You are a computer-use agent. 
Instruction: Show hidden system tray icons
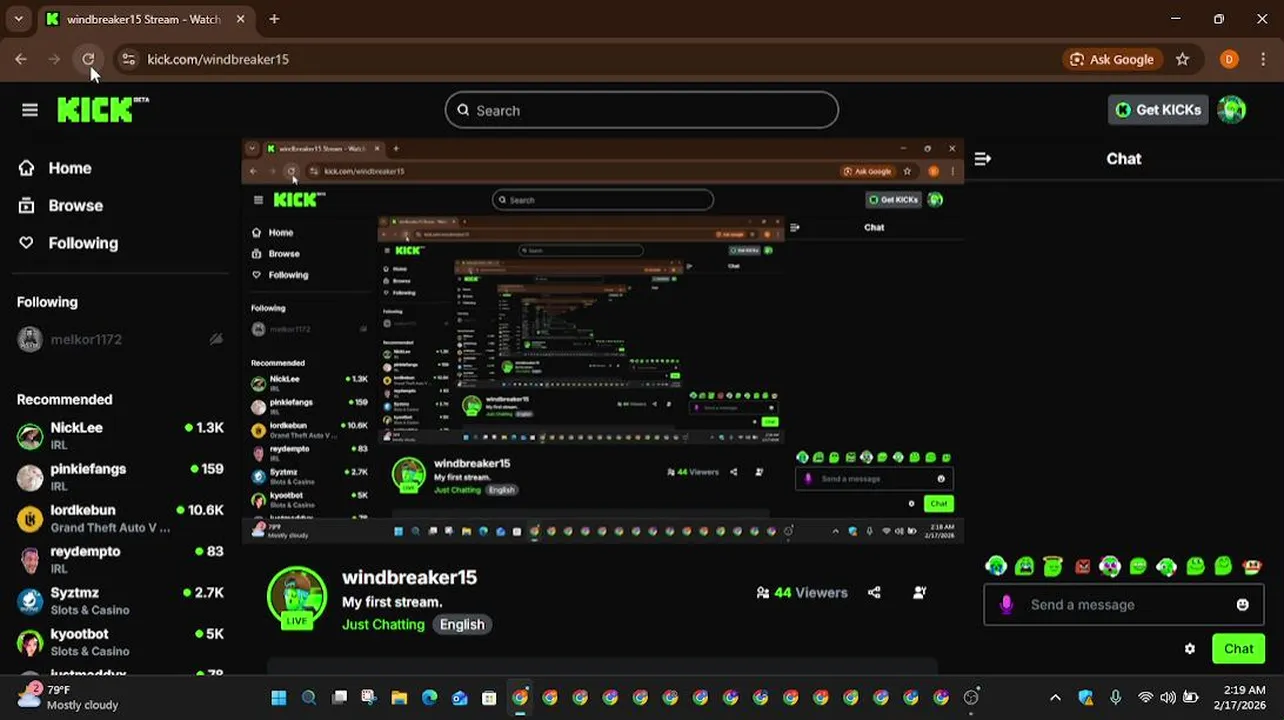1055,698
